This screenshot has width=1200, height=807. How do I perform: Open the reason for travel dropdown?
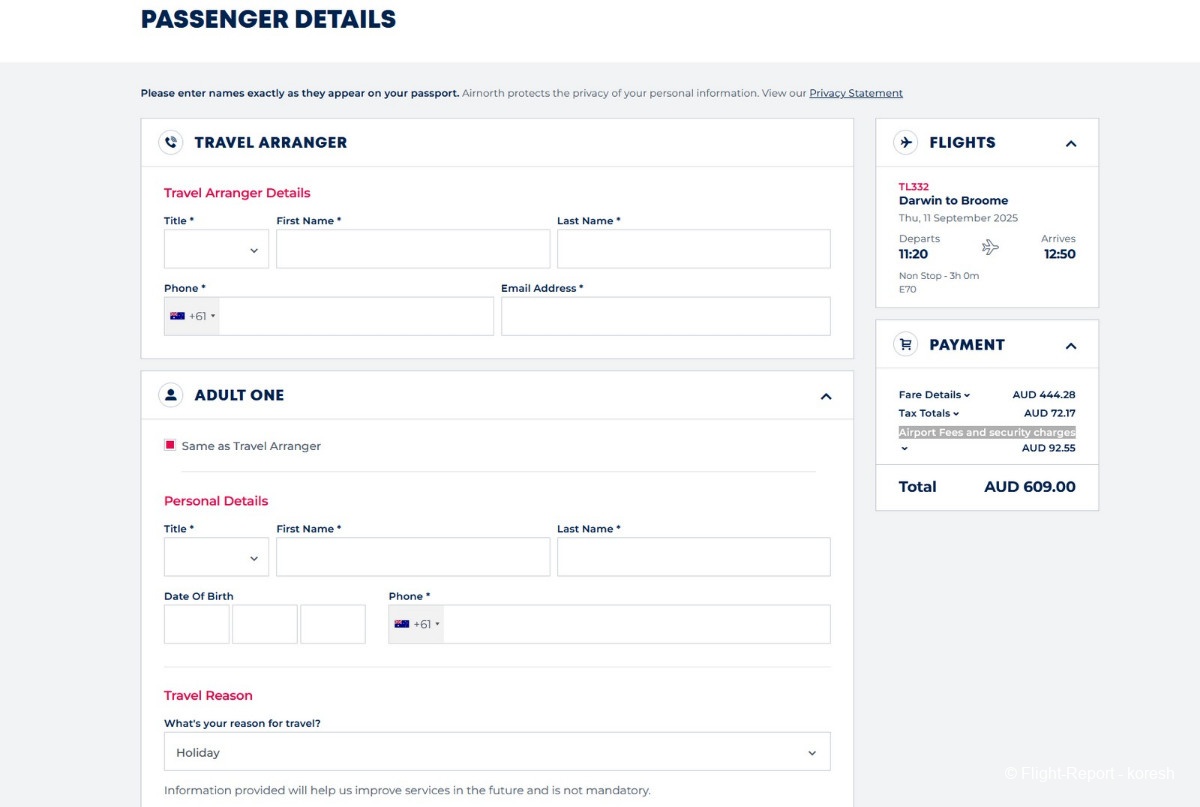(497, 752)
